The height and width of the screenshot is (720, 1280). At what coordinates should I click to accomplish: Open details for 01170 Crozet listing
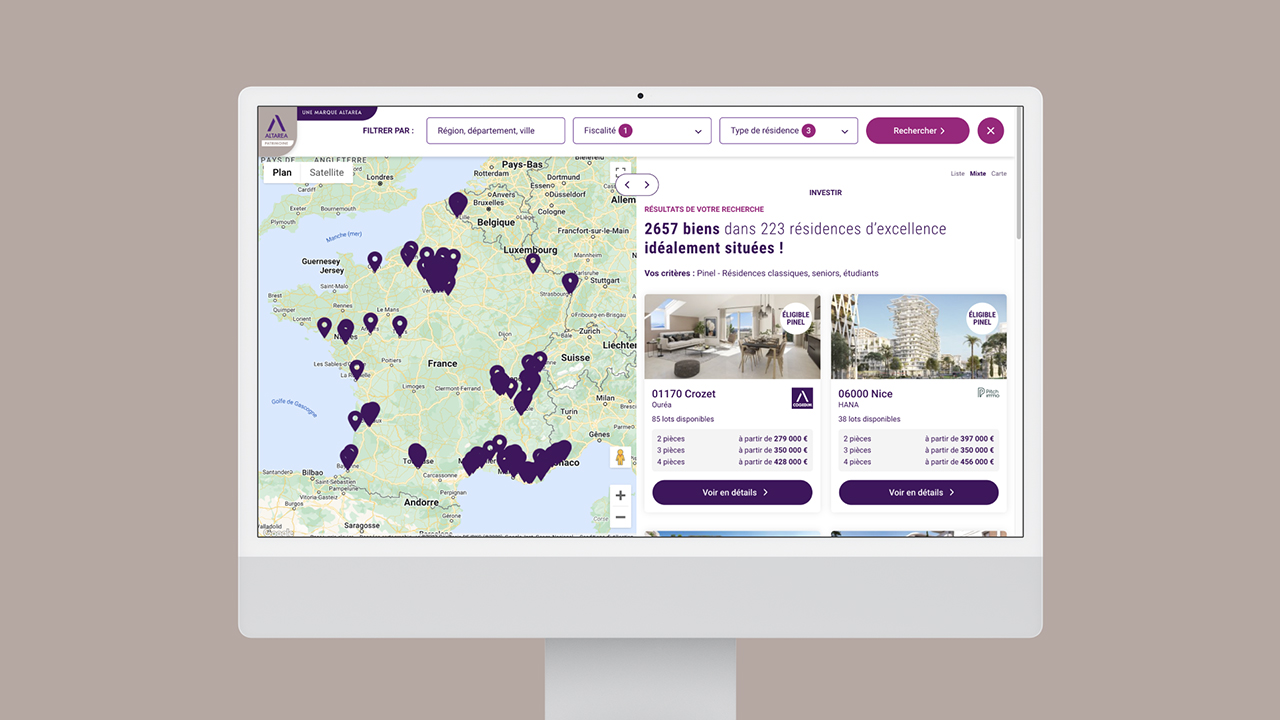(732, 492)
